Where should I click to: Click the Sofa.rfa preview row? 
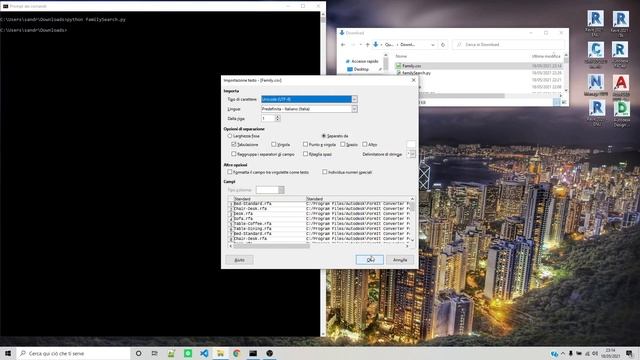point(243,218)
